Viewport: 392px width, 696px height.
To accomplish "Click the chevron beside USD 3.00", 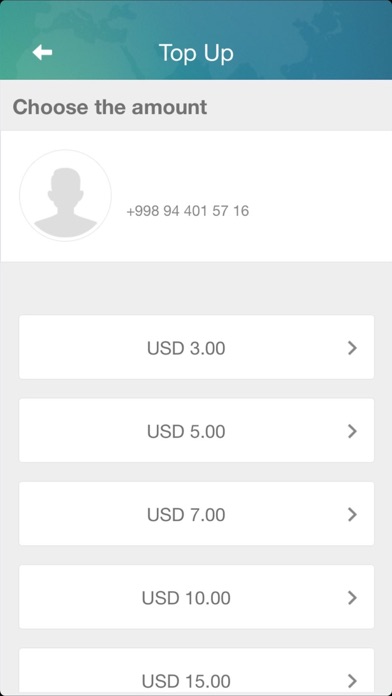I will [x=352, y=348].
